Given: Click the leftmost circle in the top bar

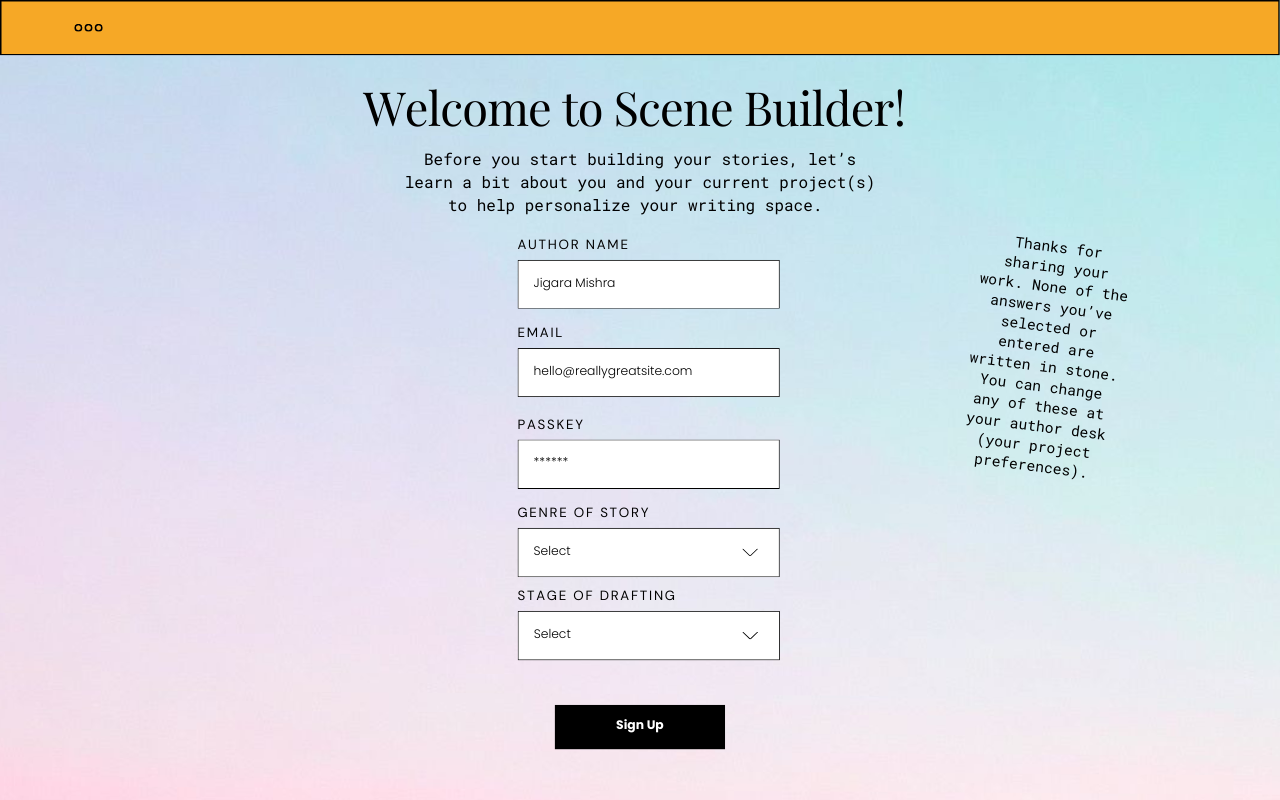Looking at the screenshot, I should coord(78,28).
